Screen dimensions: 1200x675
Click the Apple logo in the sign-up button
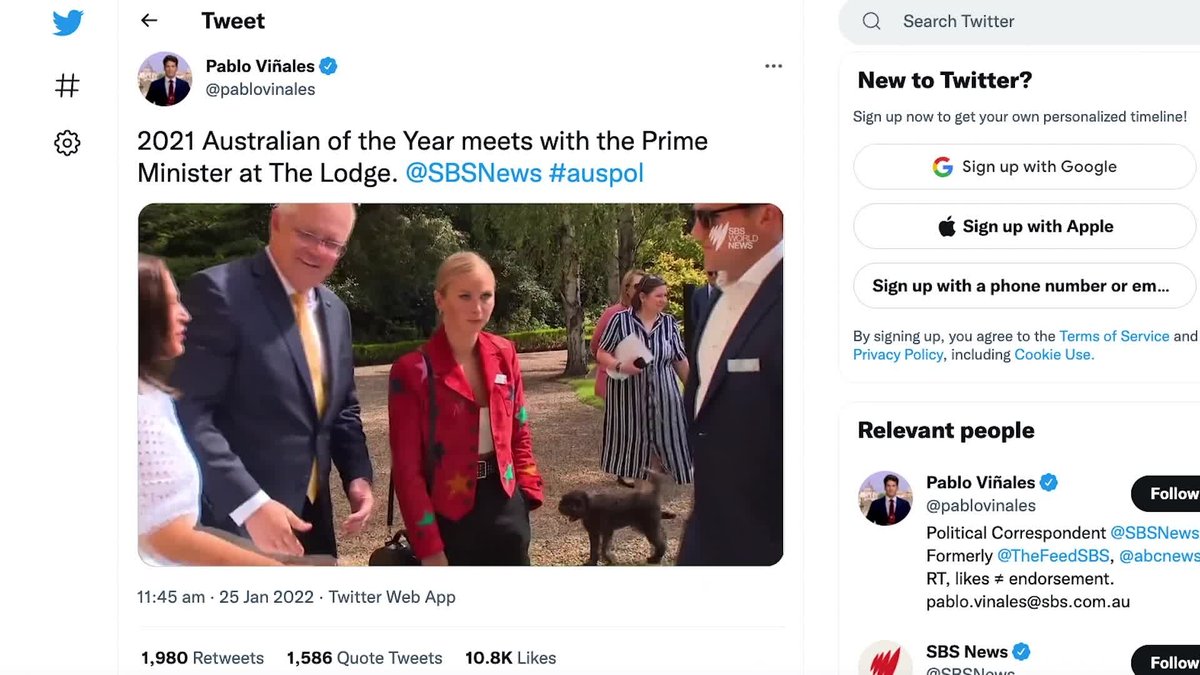[x=945, y=225]
